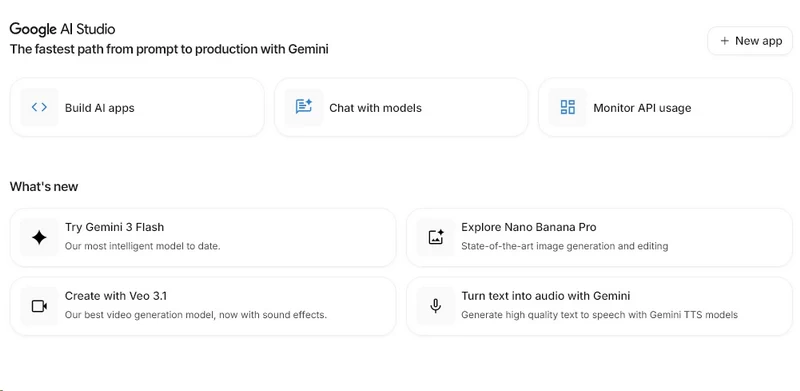Create a new app with New app button
The image size is (800, 391).
[x=750, y=41]
